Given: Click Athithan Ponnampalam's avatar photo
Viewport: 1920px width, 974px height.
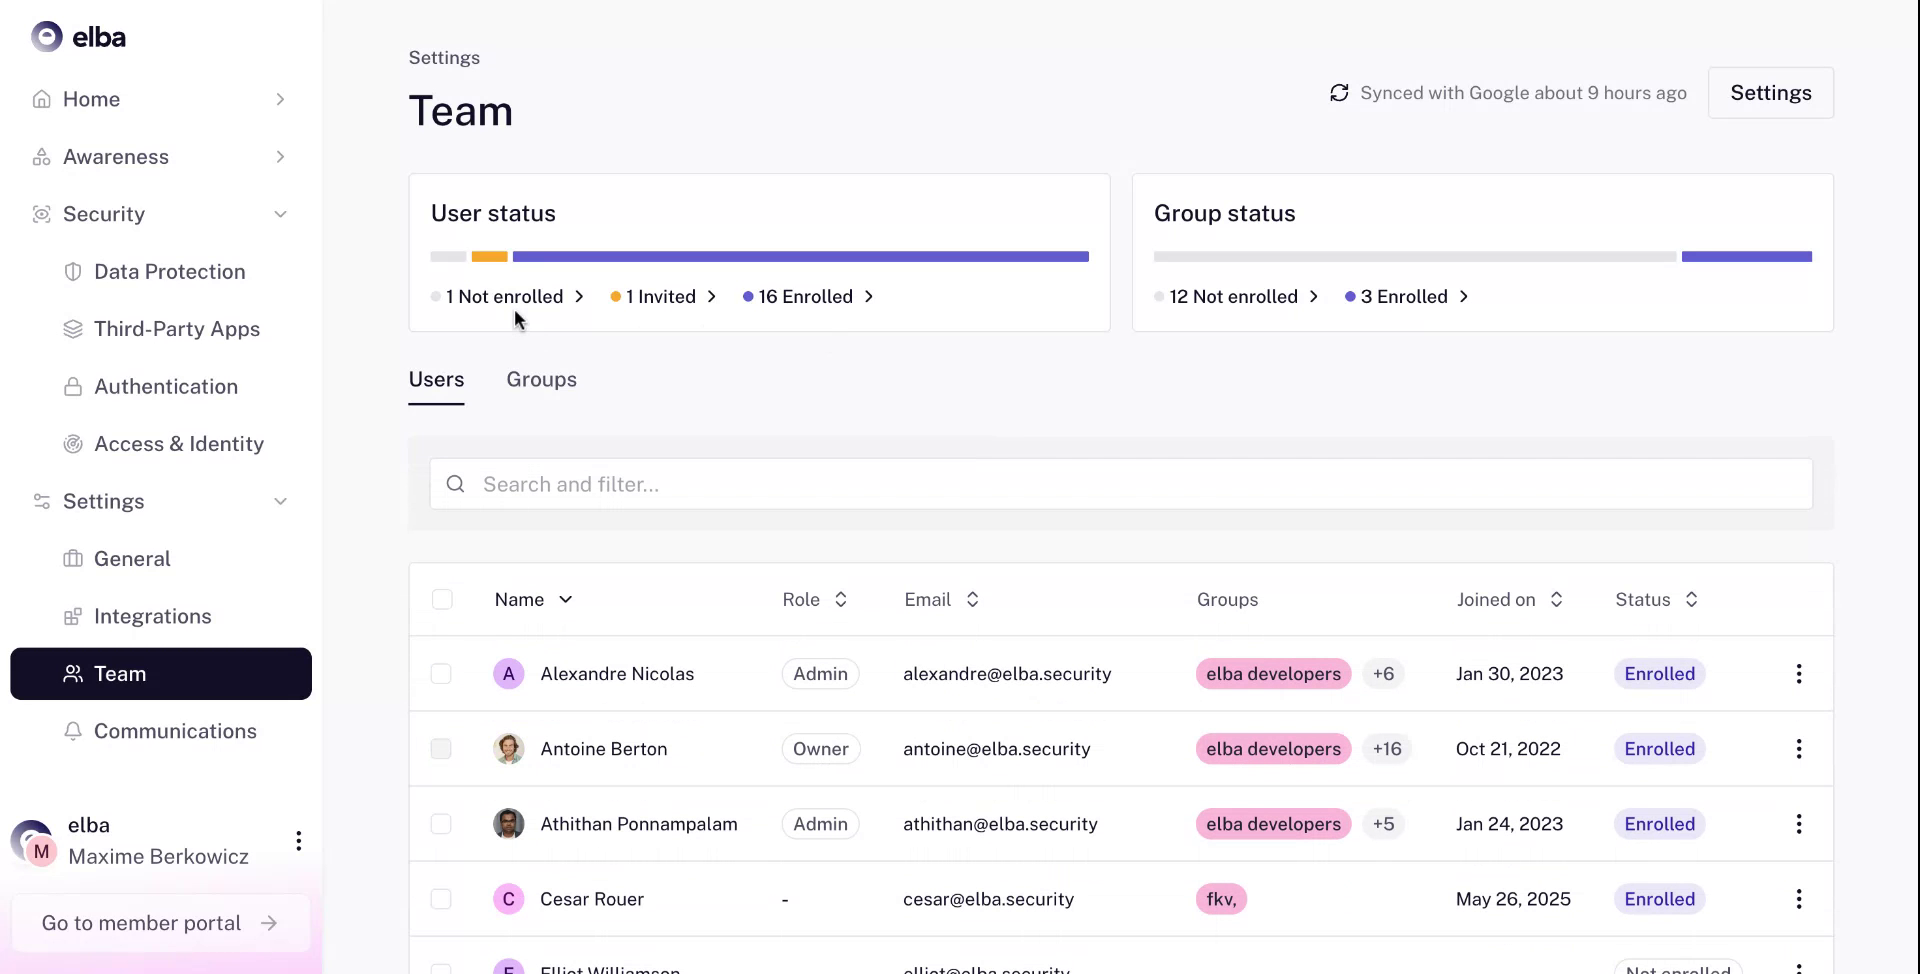Looking at the screenshot, I should [x=509, y=824].
